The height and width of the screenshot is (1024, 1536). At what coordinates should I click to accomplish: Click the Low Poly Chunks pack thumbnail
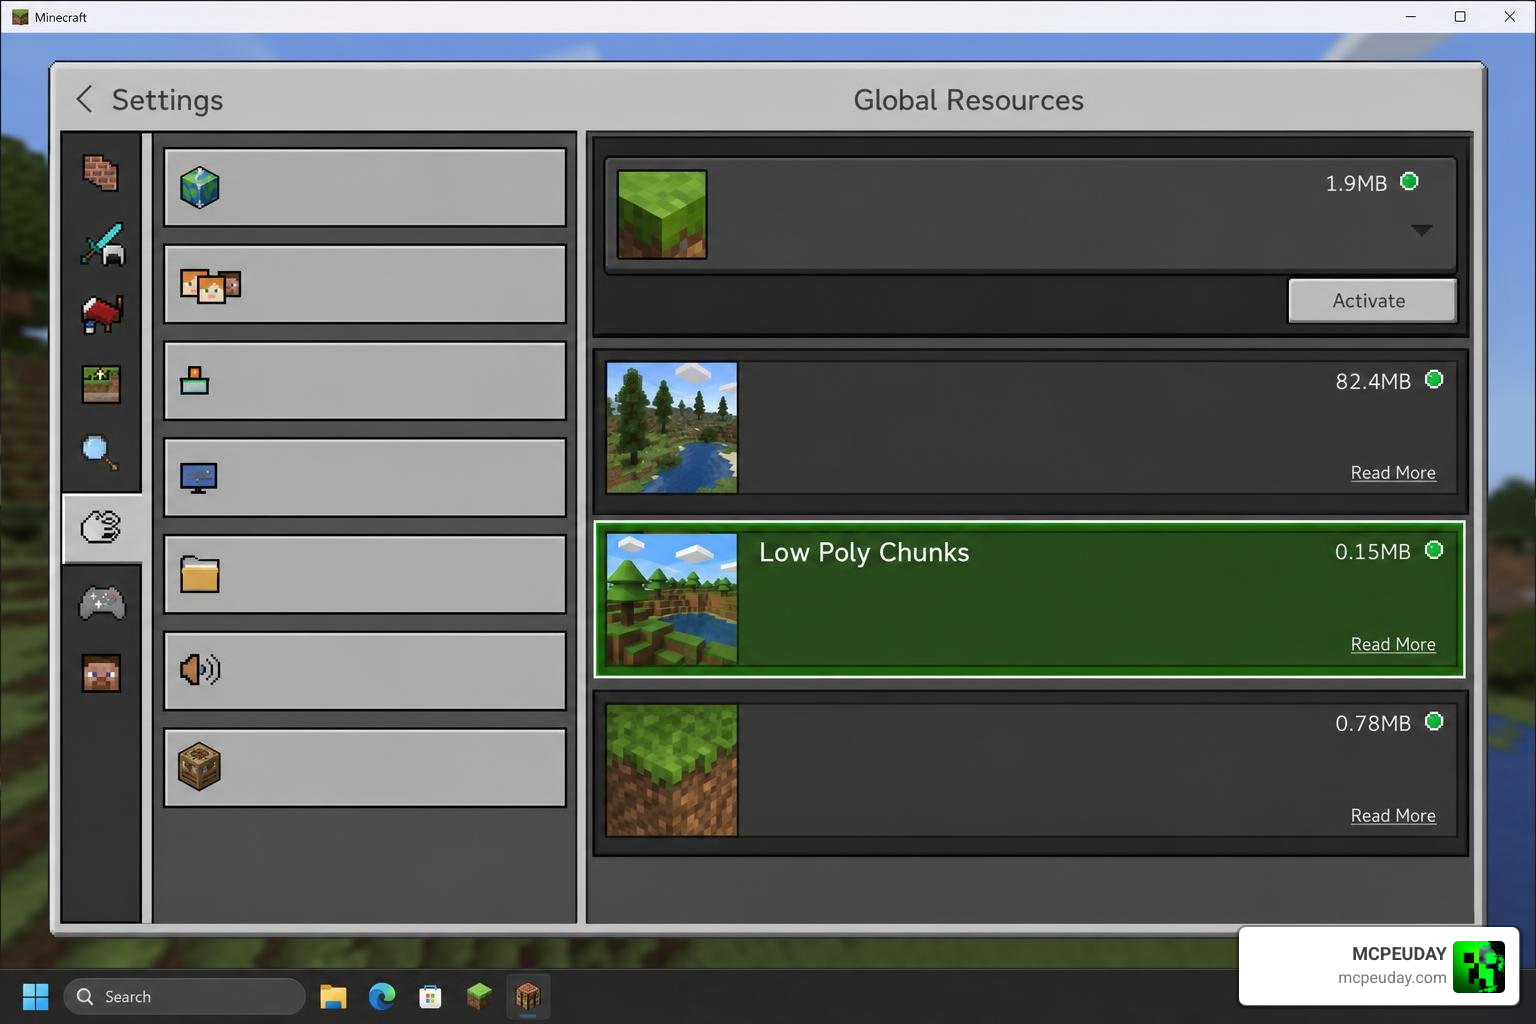point(672,599)
